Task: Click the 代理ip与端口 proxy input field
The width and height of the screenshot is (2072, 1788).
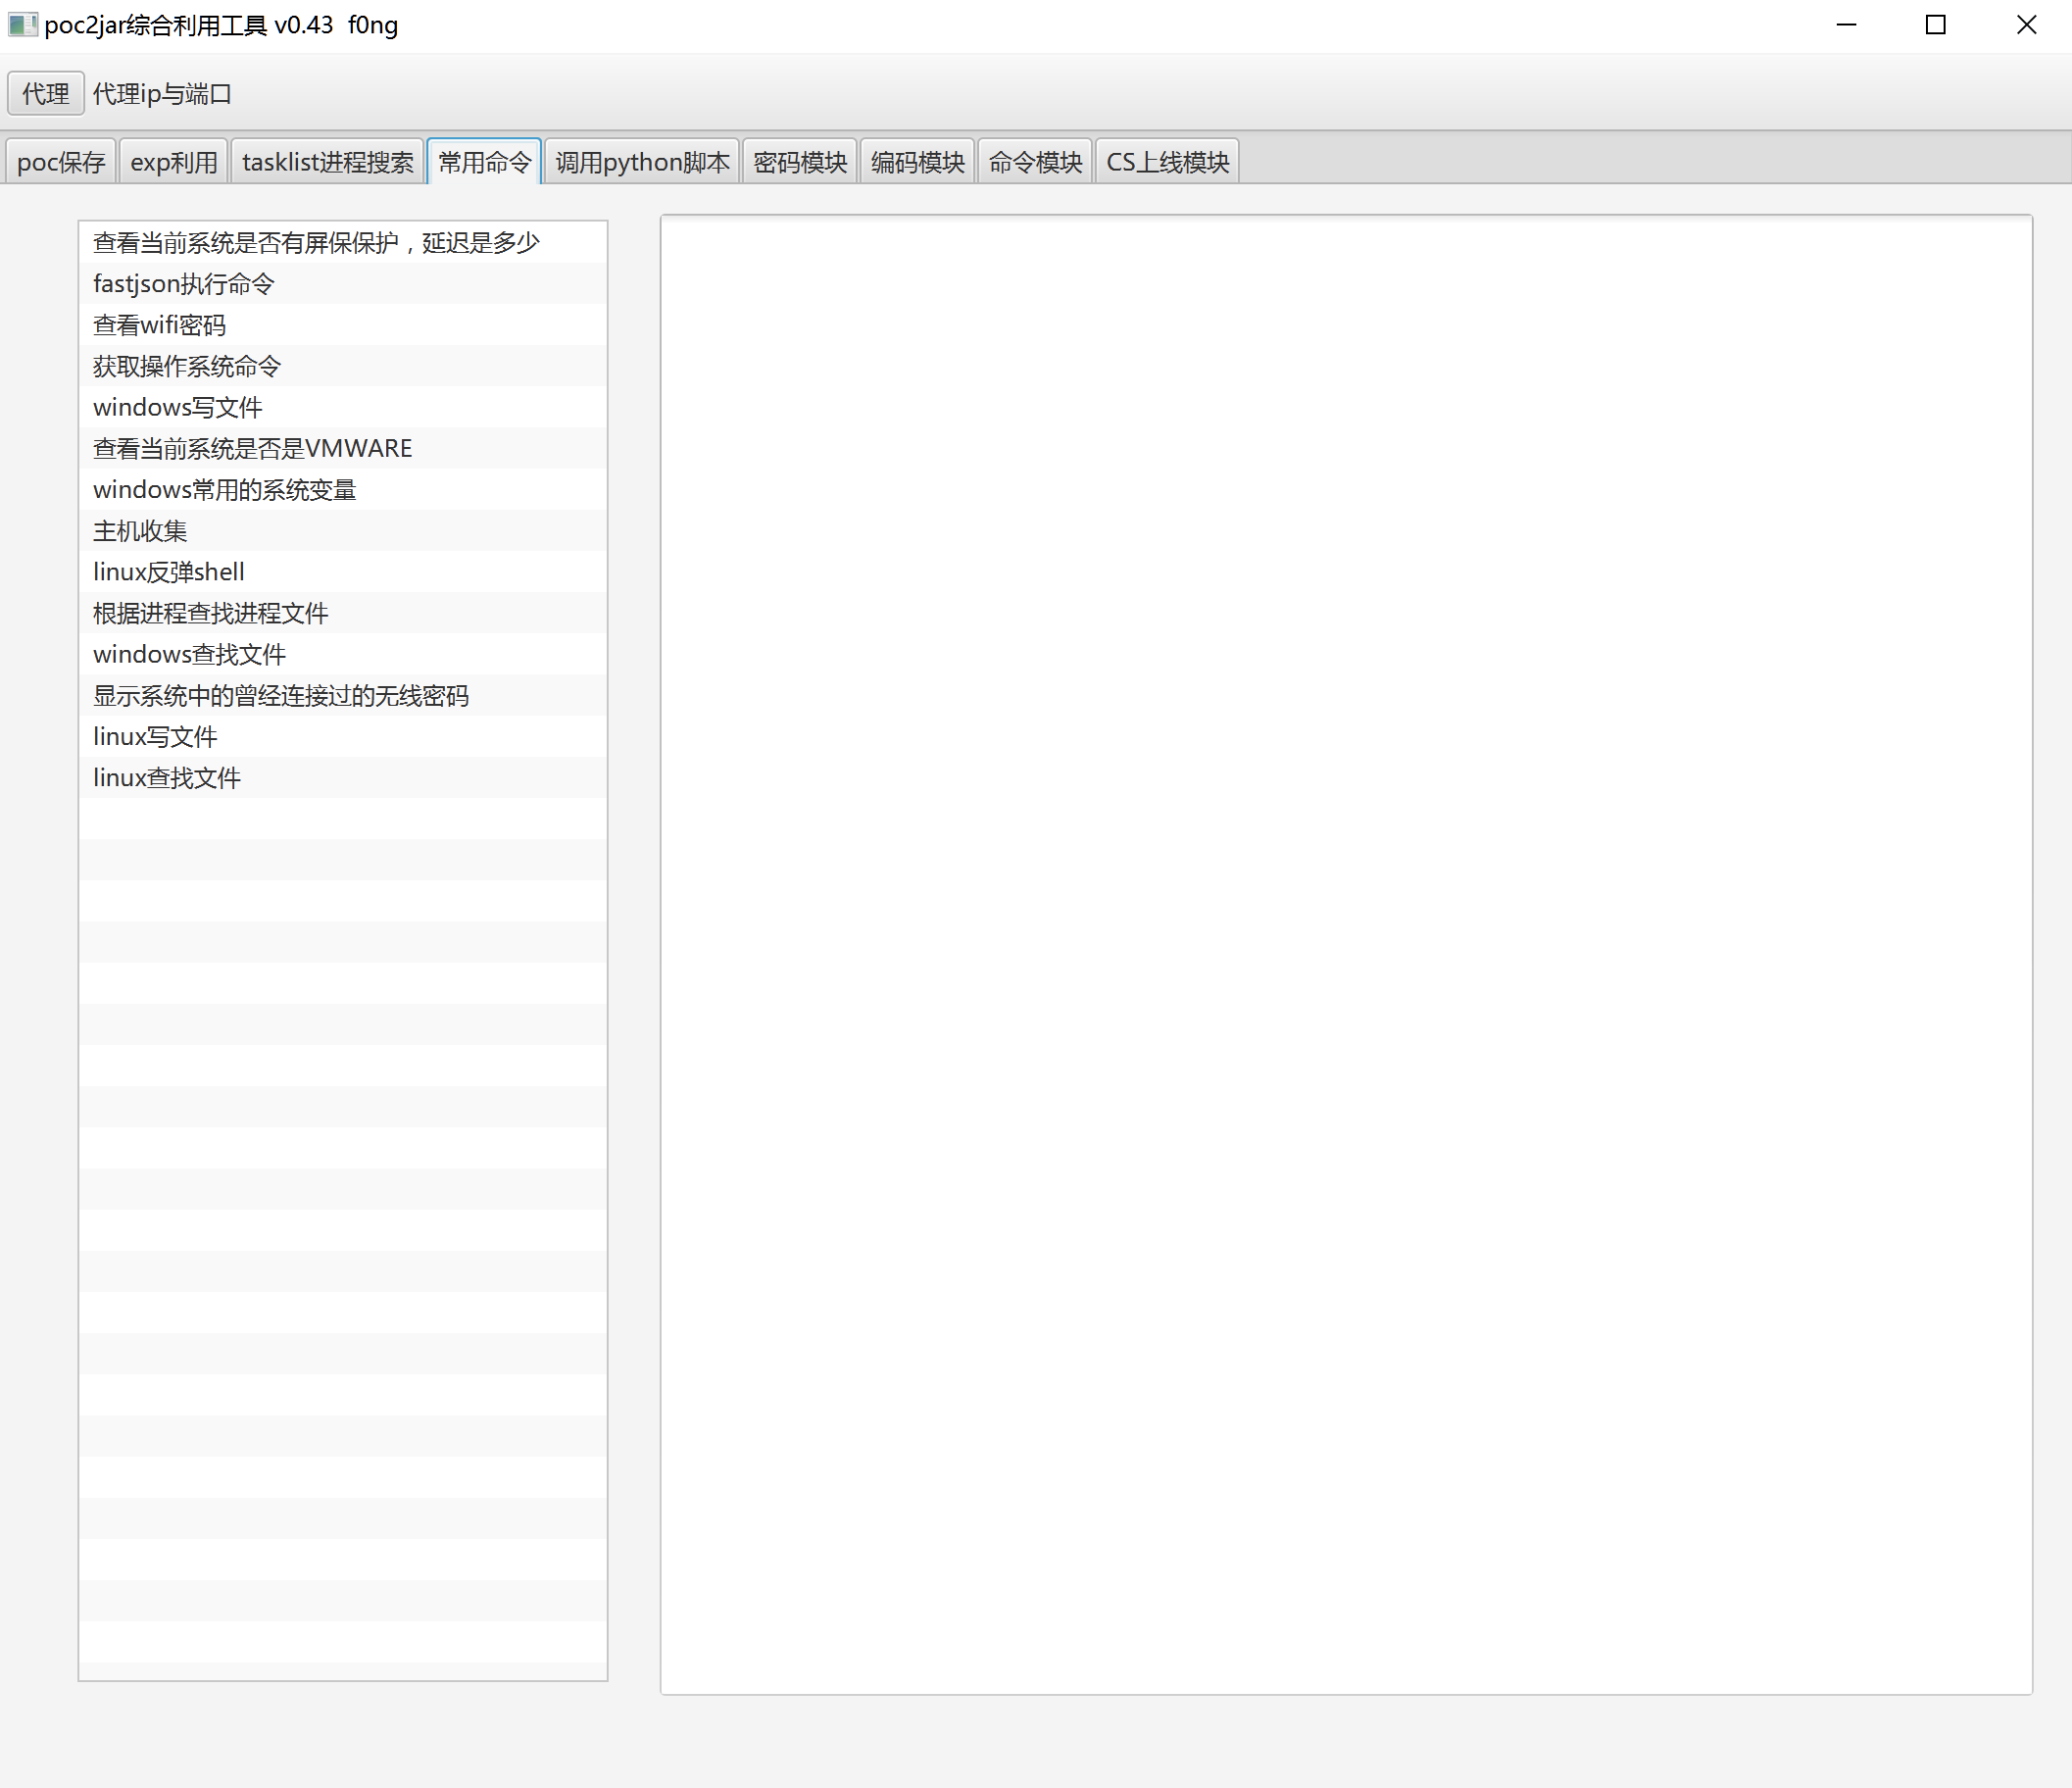Action: pyautogui.click(x=162, y=94)
